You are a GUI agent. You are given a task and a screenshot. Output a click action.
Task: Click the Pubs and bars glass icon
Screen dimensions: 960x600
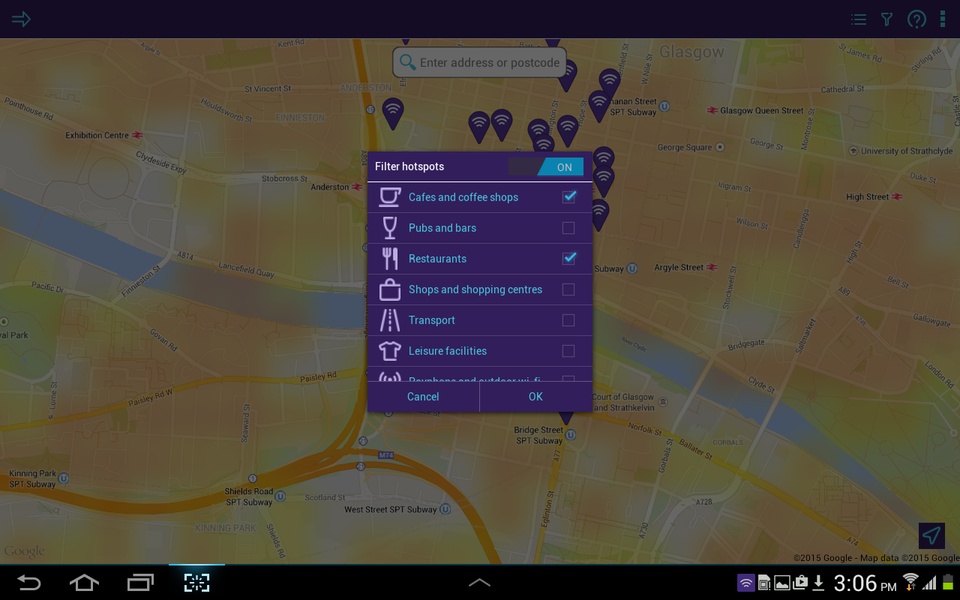pyautogui.click(x=389, y=228)
